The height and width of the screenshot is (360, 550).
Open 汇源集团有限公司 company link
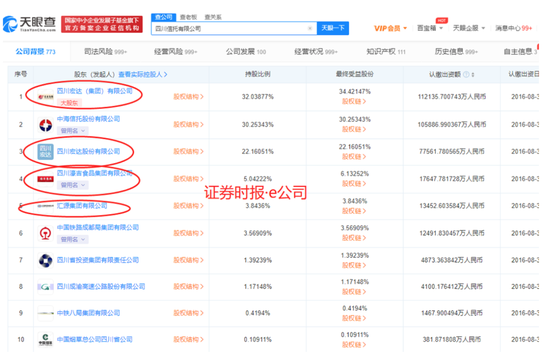pyautogui.click(x=82, y=206)
